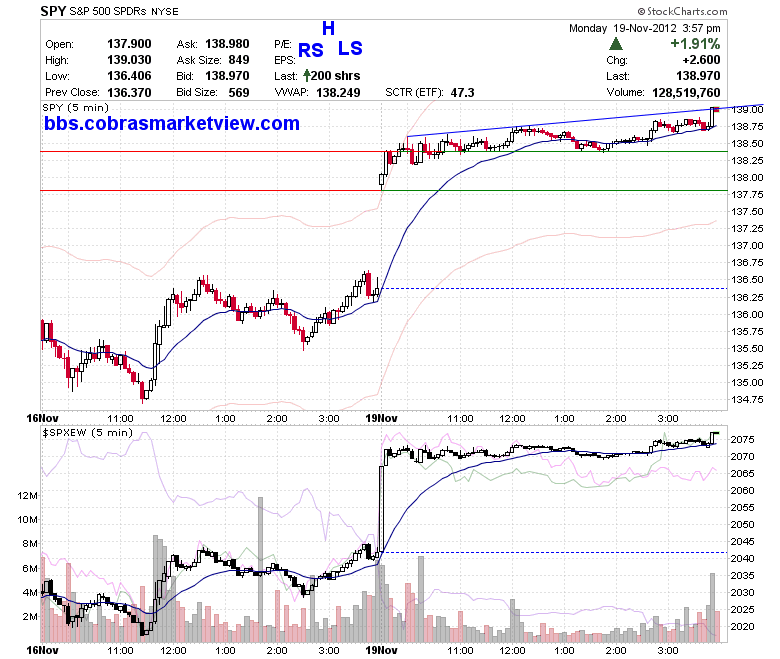Click the Ask Size value 849
Image resolution: width=780 pixels, height=659 pixels.
point(239,60)
